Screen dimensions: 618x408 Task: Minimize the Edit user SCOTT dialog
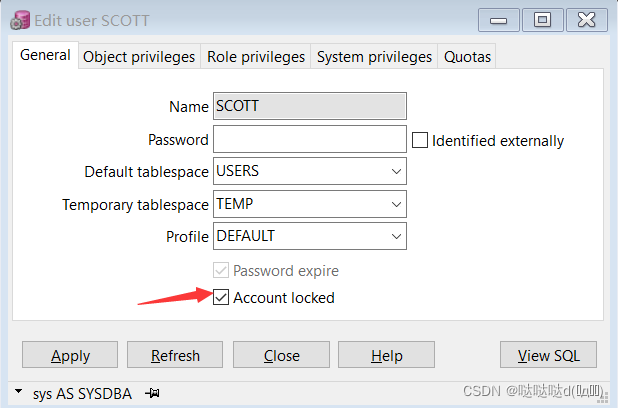(x=500, y=19)
